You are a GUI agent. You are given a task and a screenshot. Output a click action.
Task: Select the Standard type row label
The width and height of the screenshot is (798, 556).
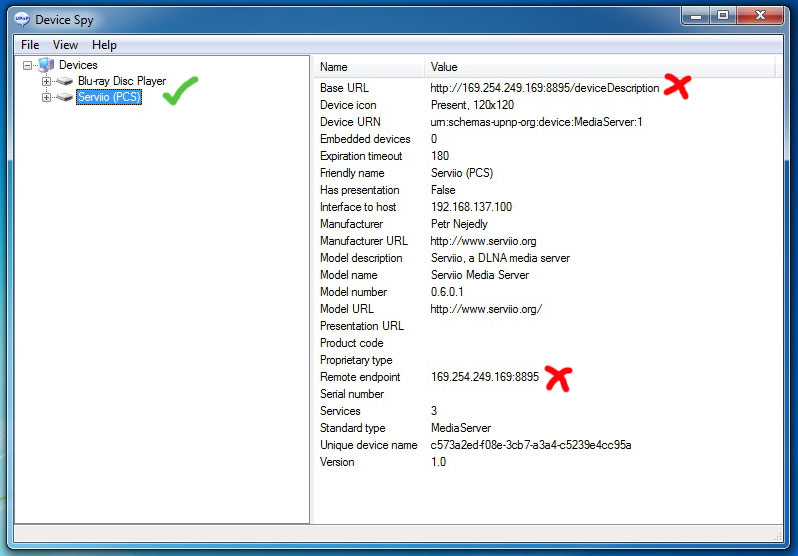pos(352,428)
